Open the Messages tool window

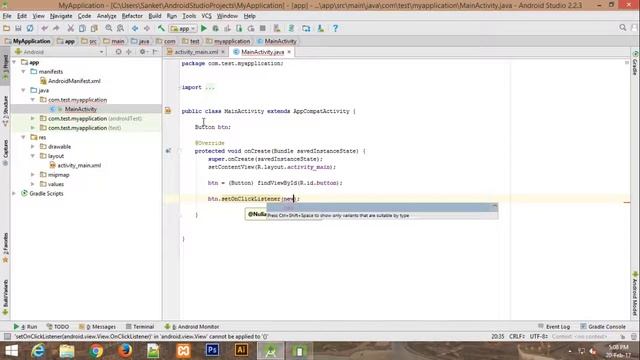(97, 327)
